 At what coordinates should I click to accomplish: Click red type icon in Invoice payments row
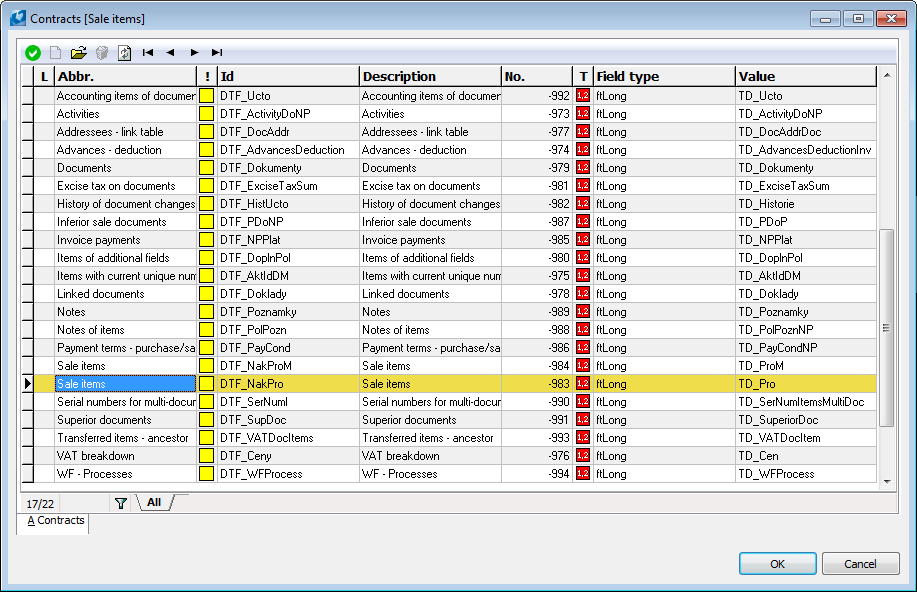(x=582, y=240)
